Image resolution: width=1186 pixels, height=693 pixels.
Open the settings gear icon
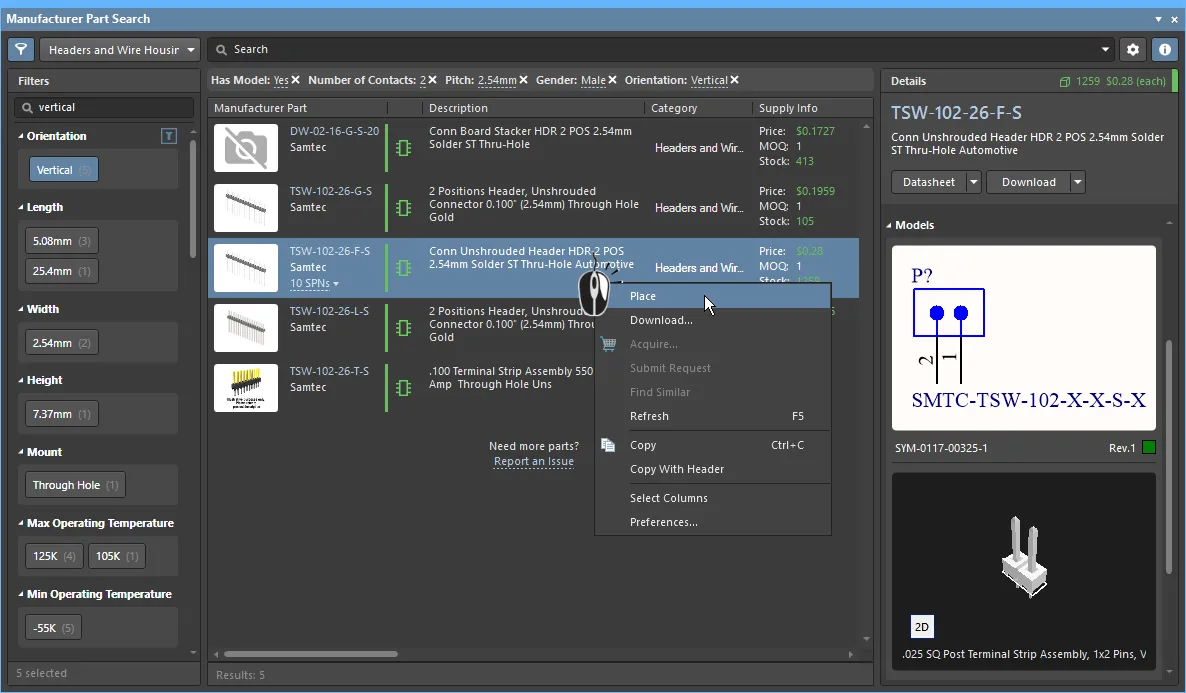[x=1132, y=50]
